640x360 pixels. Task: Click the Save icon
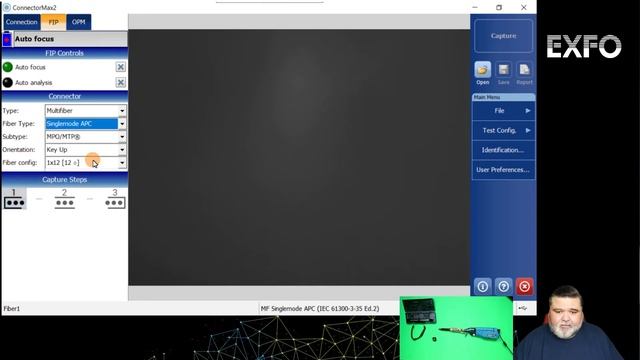pyautogui.click(x=503, y=70)
